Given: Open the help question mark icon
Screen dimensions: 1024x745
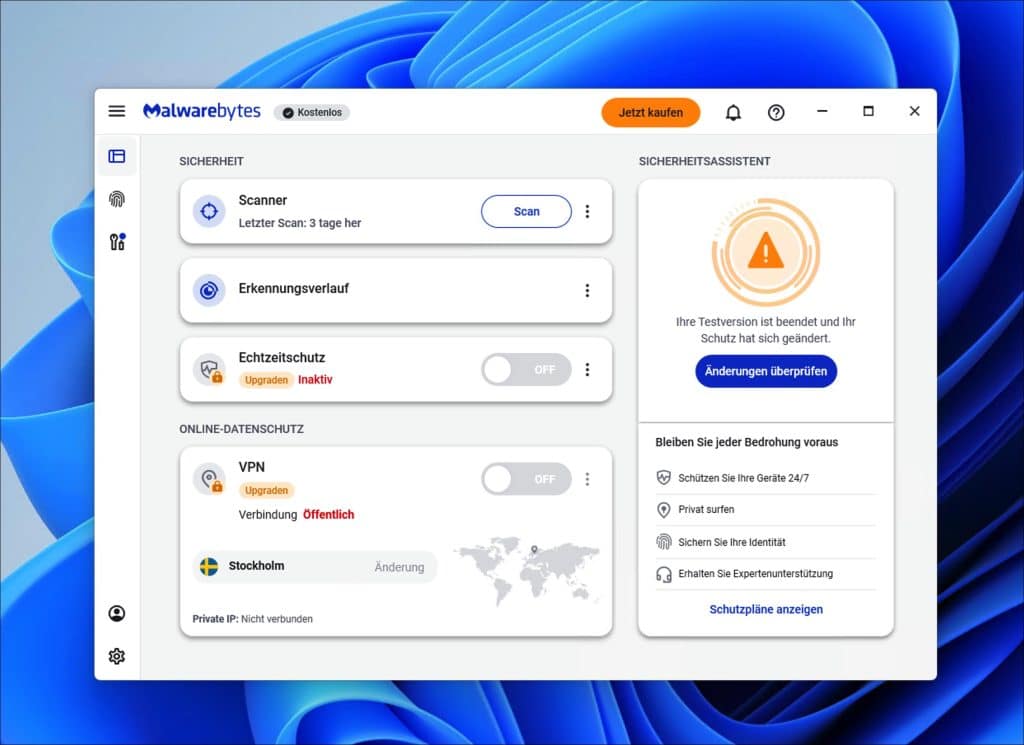Looking at the screenshot, I should click(776, 112).
